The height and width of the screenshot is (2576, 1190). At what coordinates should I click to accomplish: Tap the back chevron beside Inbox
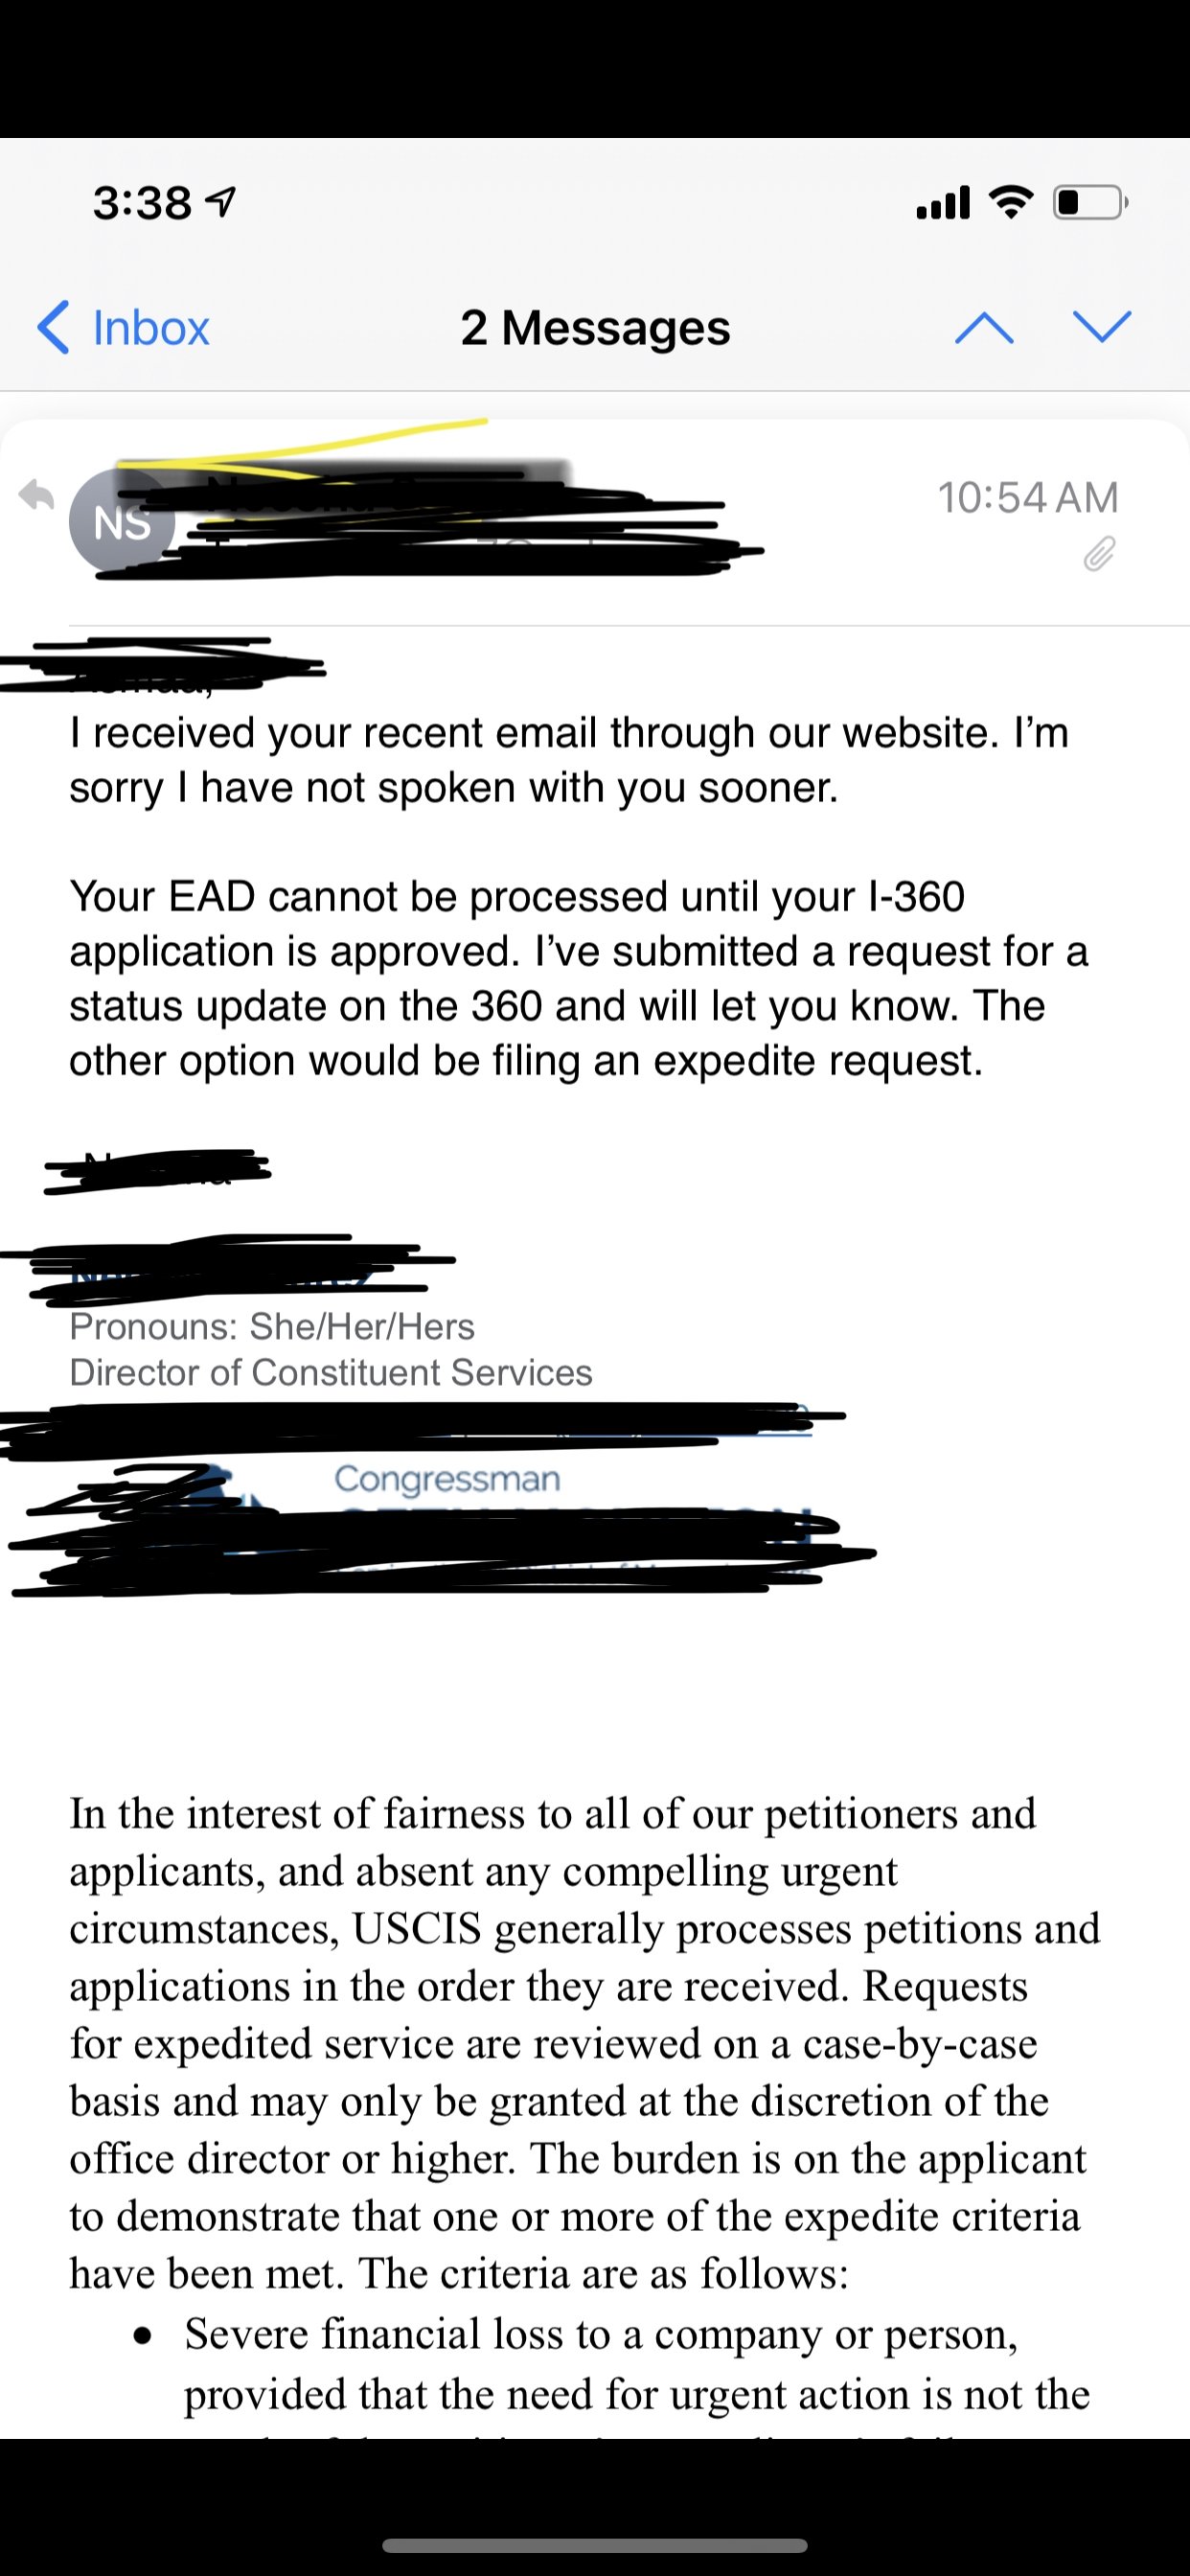[x=54, y=327]
